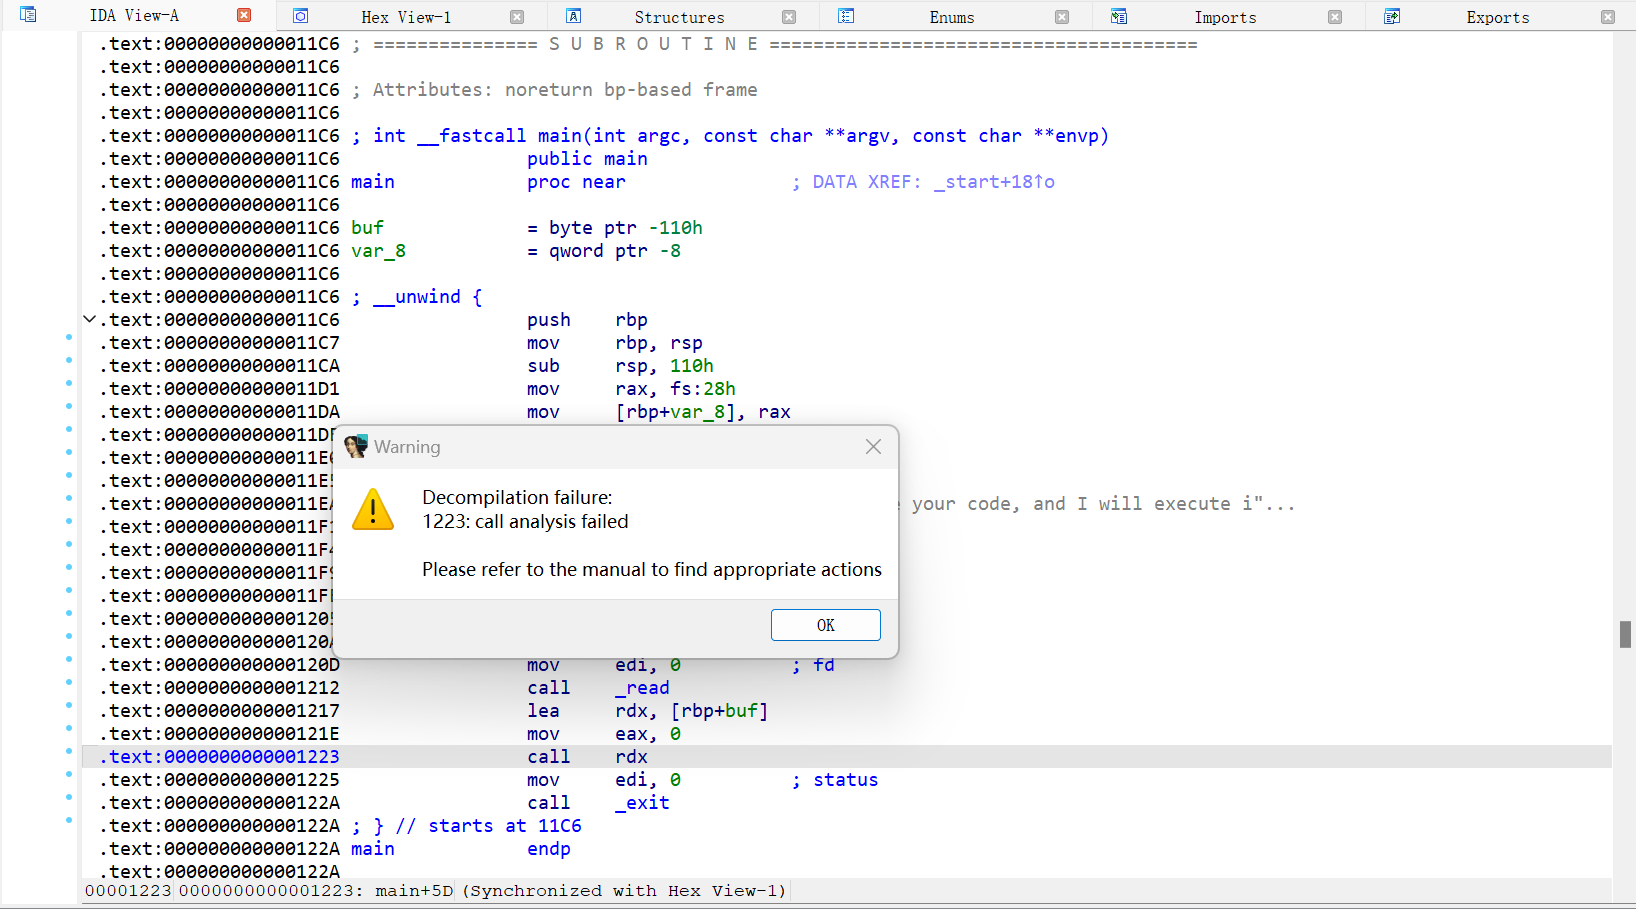Click the Structures tab icon
The image size is (1636, 909).
click(573, 16)
